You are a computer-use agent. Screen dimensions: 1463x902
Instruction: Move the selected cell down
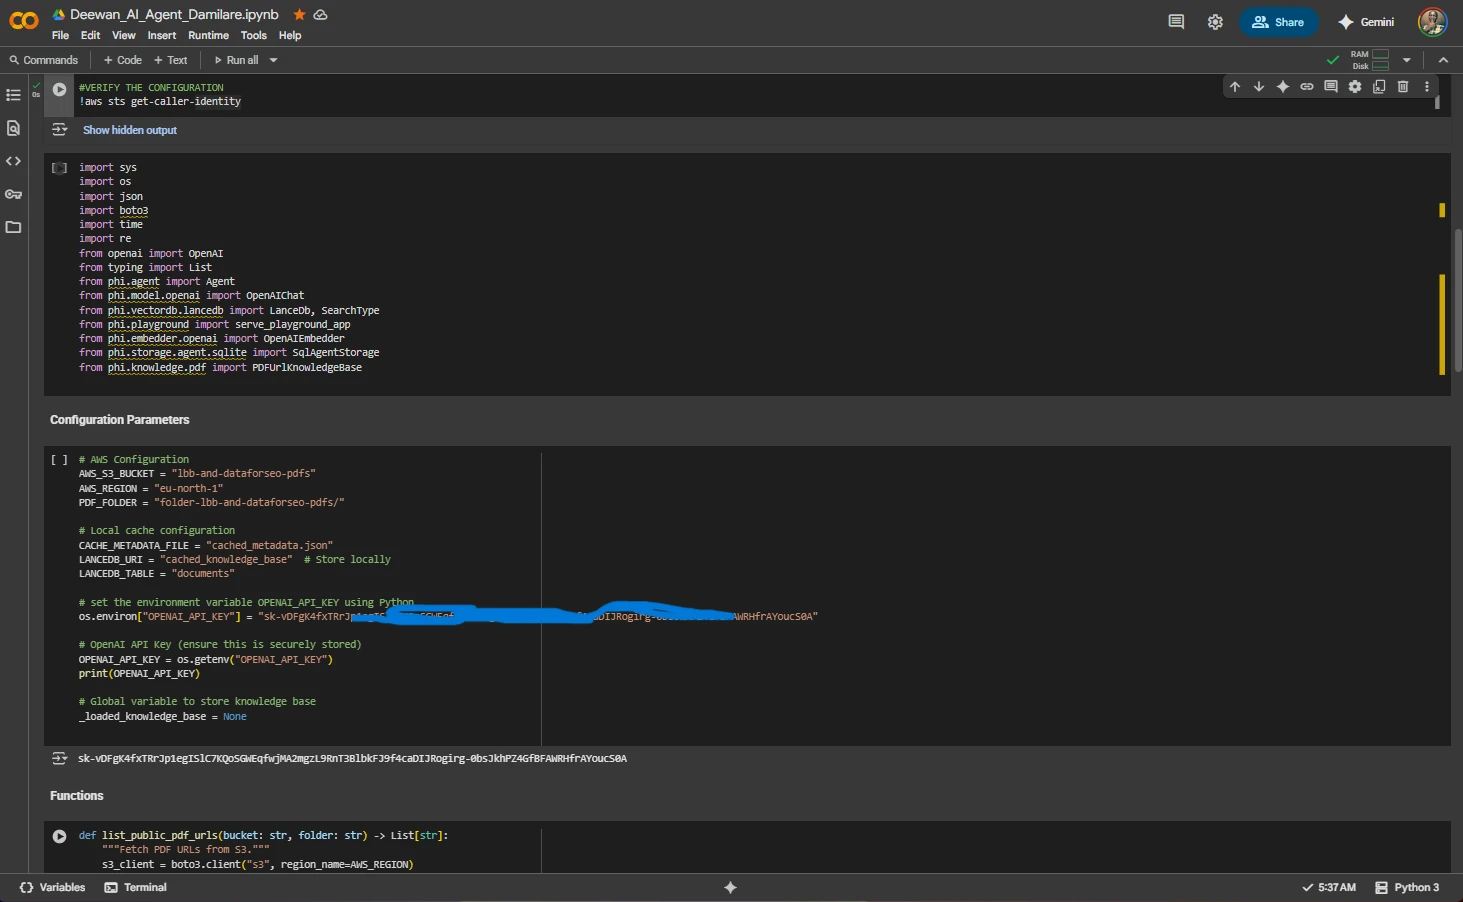(x=1259, y=87)
